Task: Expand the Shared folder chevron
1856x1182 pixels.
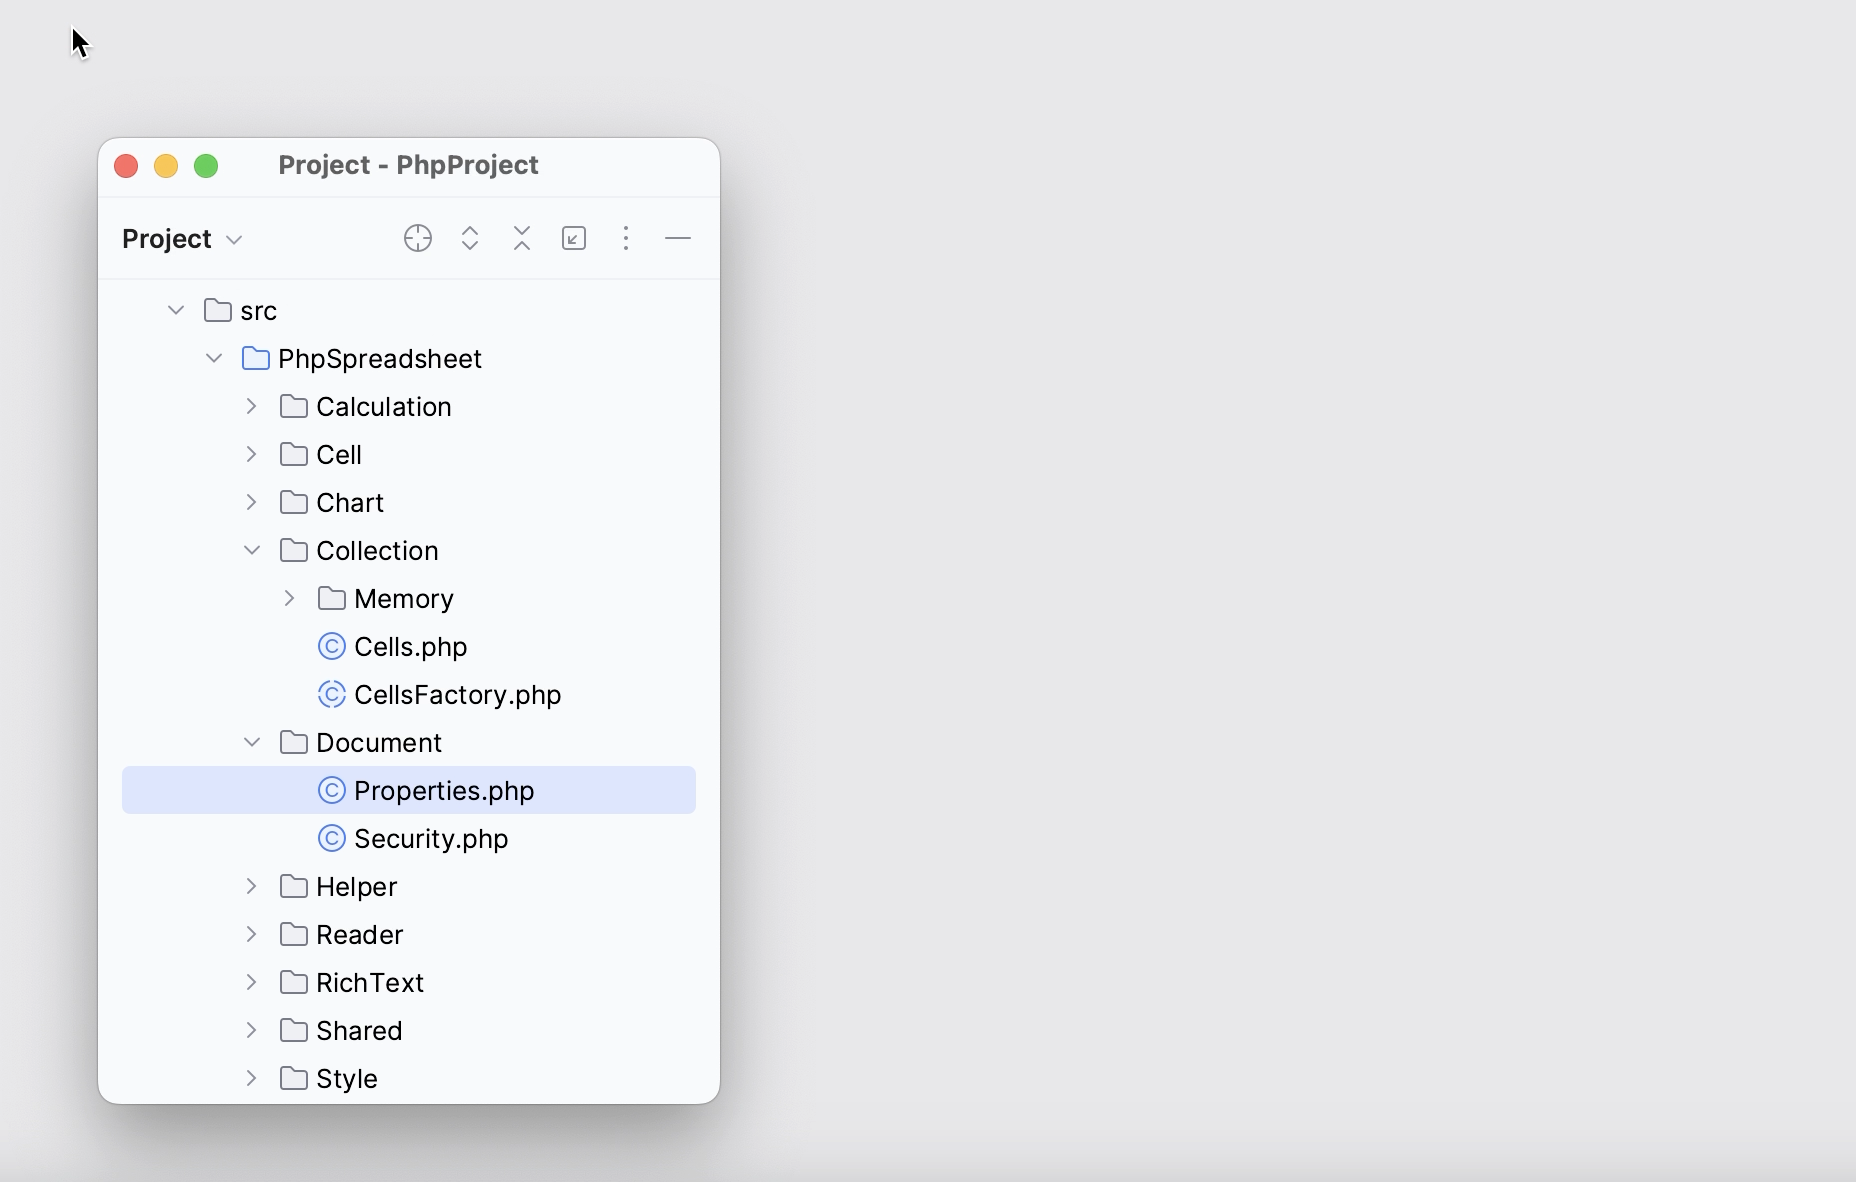Action: 252,1030
